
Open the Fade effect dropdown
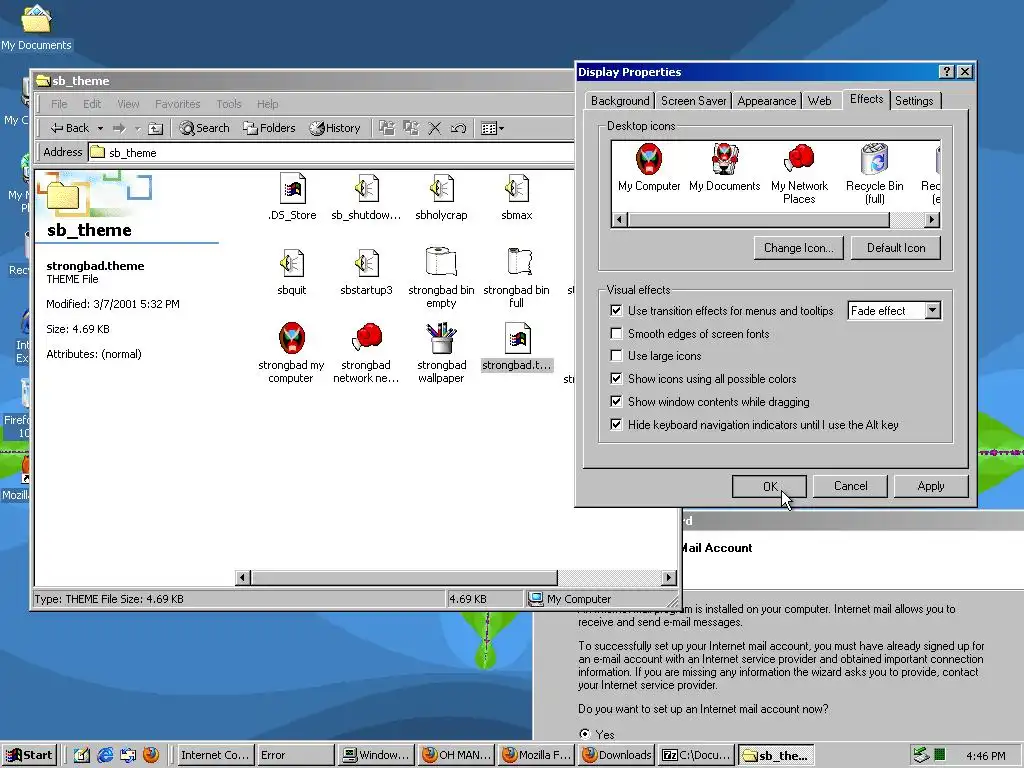tap(933, 310)
